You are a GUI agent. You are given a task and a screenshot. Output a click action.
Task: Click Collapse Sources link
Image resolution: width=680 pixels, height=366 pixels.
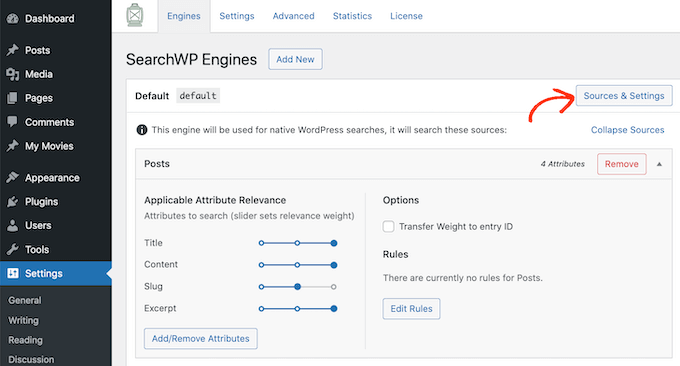pos(628,130)
